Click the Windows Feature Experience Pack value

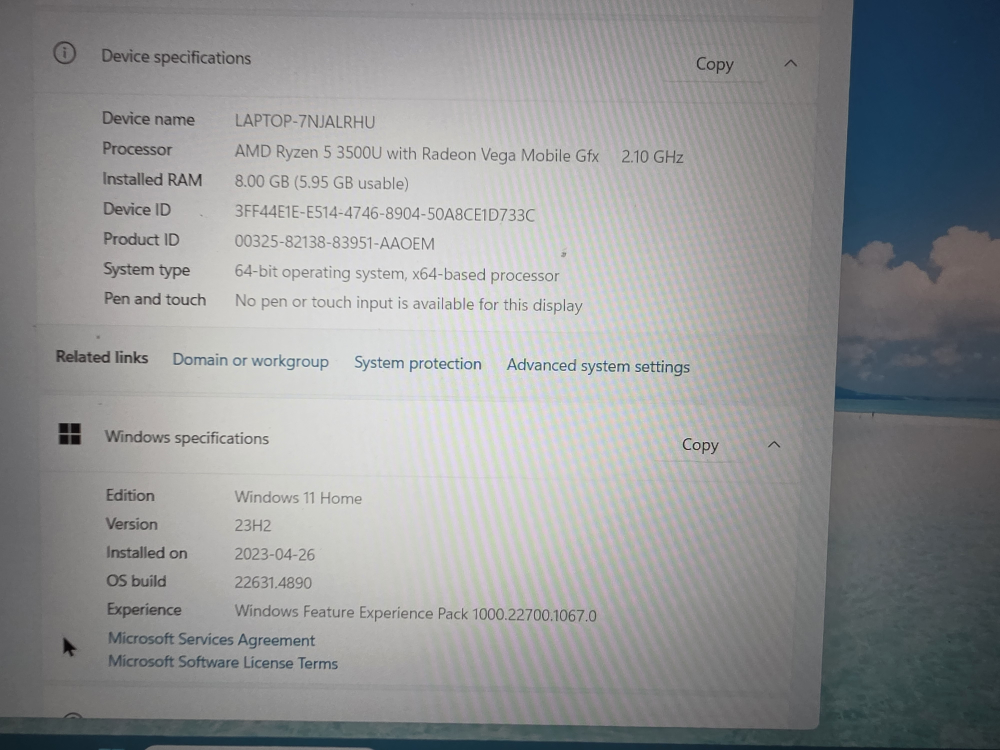click(x=415, y=613)
